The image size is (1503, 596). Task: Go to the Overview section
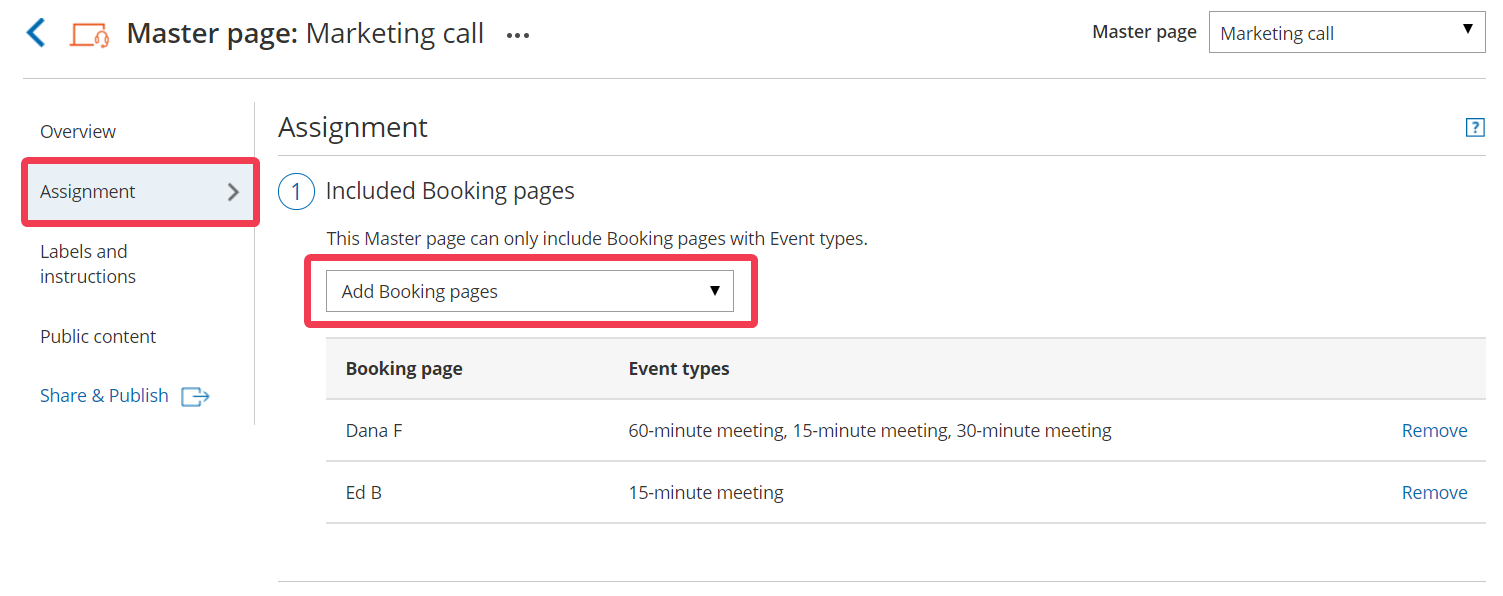click(78, 132)
